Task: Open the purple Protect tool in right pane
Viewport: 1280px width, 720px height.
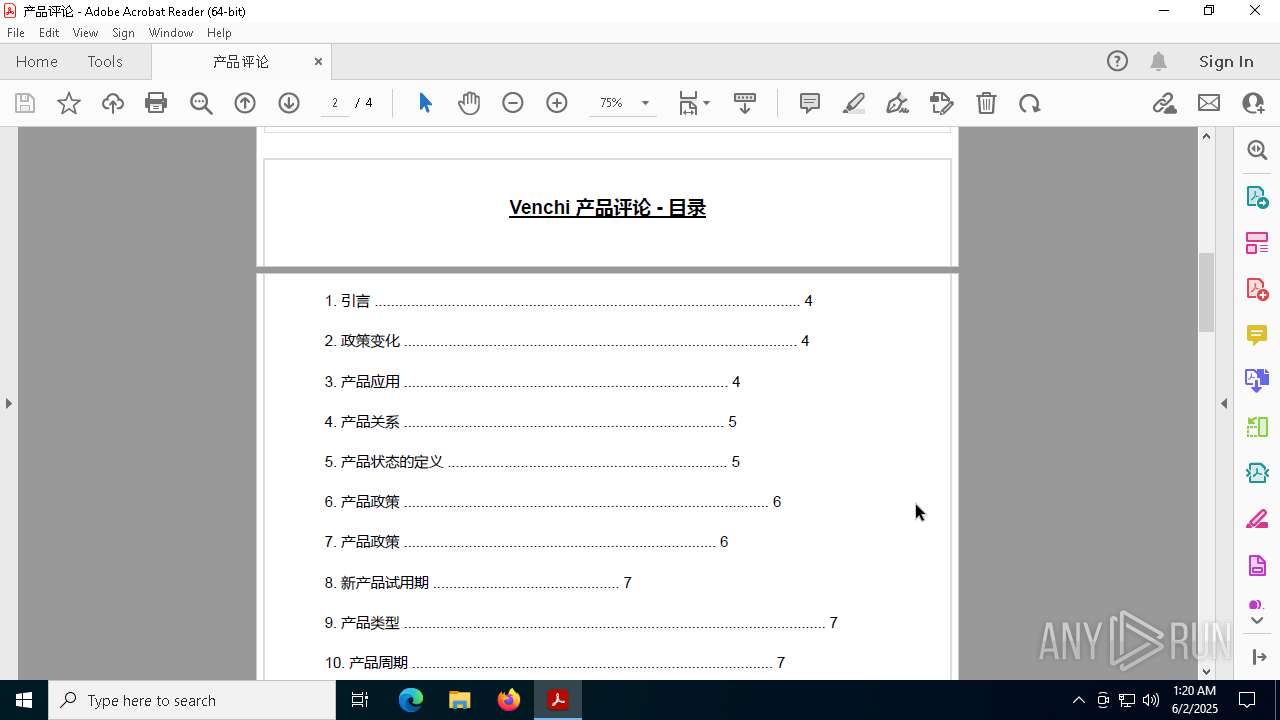Action: [1257, 566]
